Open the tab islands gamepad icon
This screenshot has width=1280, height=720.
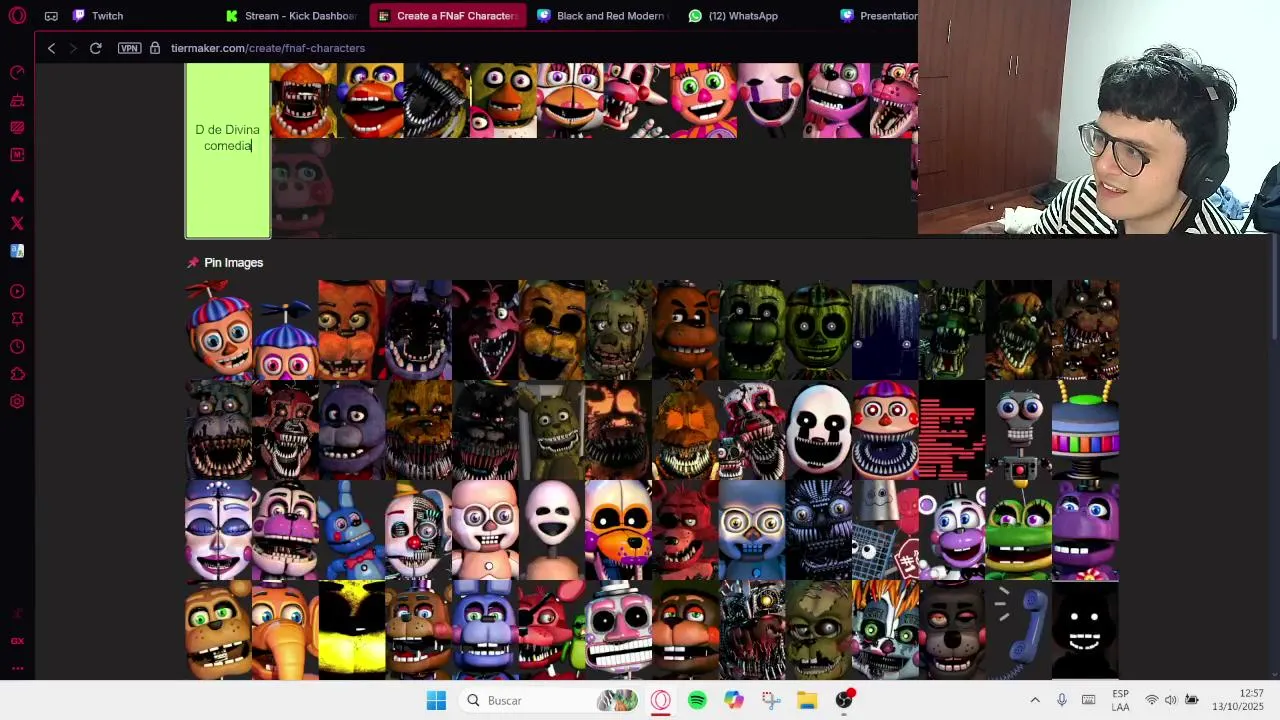51,16
